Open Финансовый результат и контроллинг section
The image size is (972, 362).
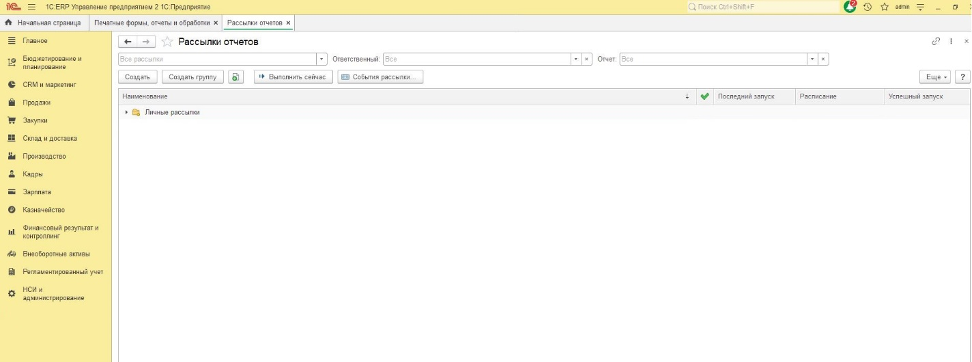(x=60, y=232)
